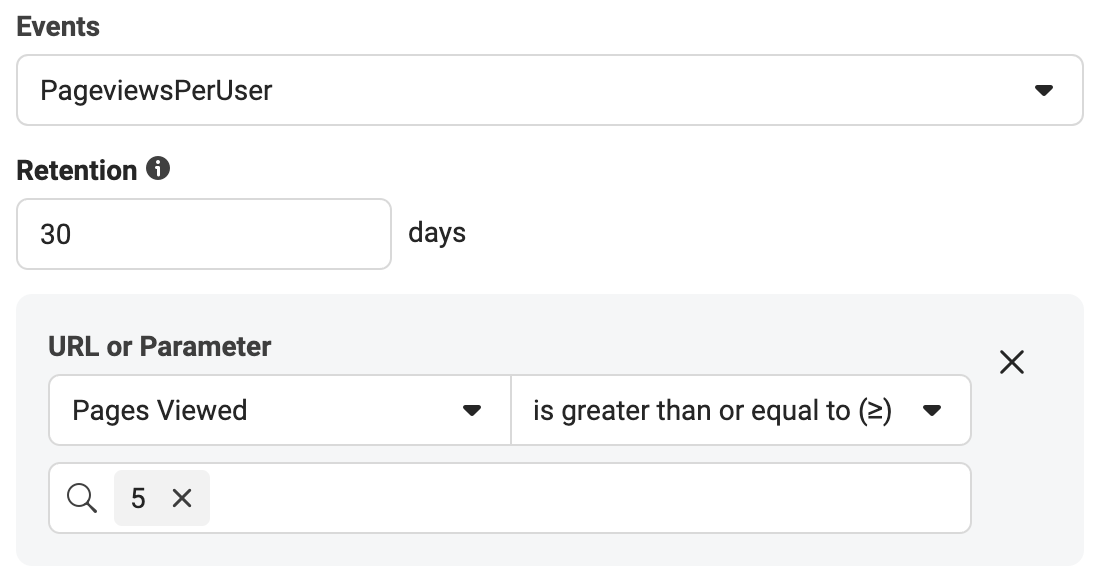
Task: Remove the value chip 5
Action: pos(182,498)
